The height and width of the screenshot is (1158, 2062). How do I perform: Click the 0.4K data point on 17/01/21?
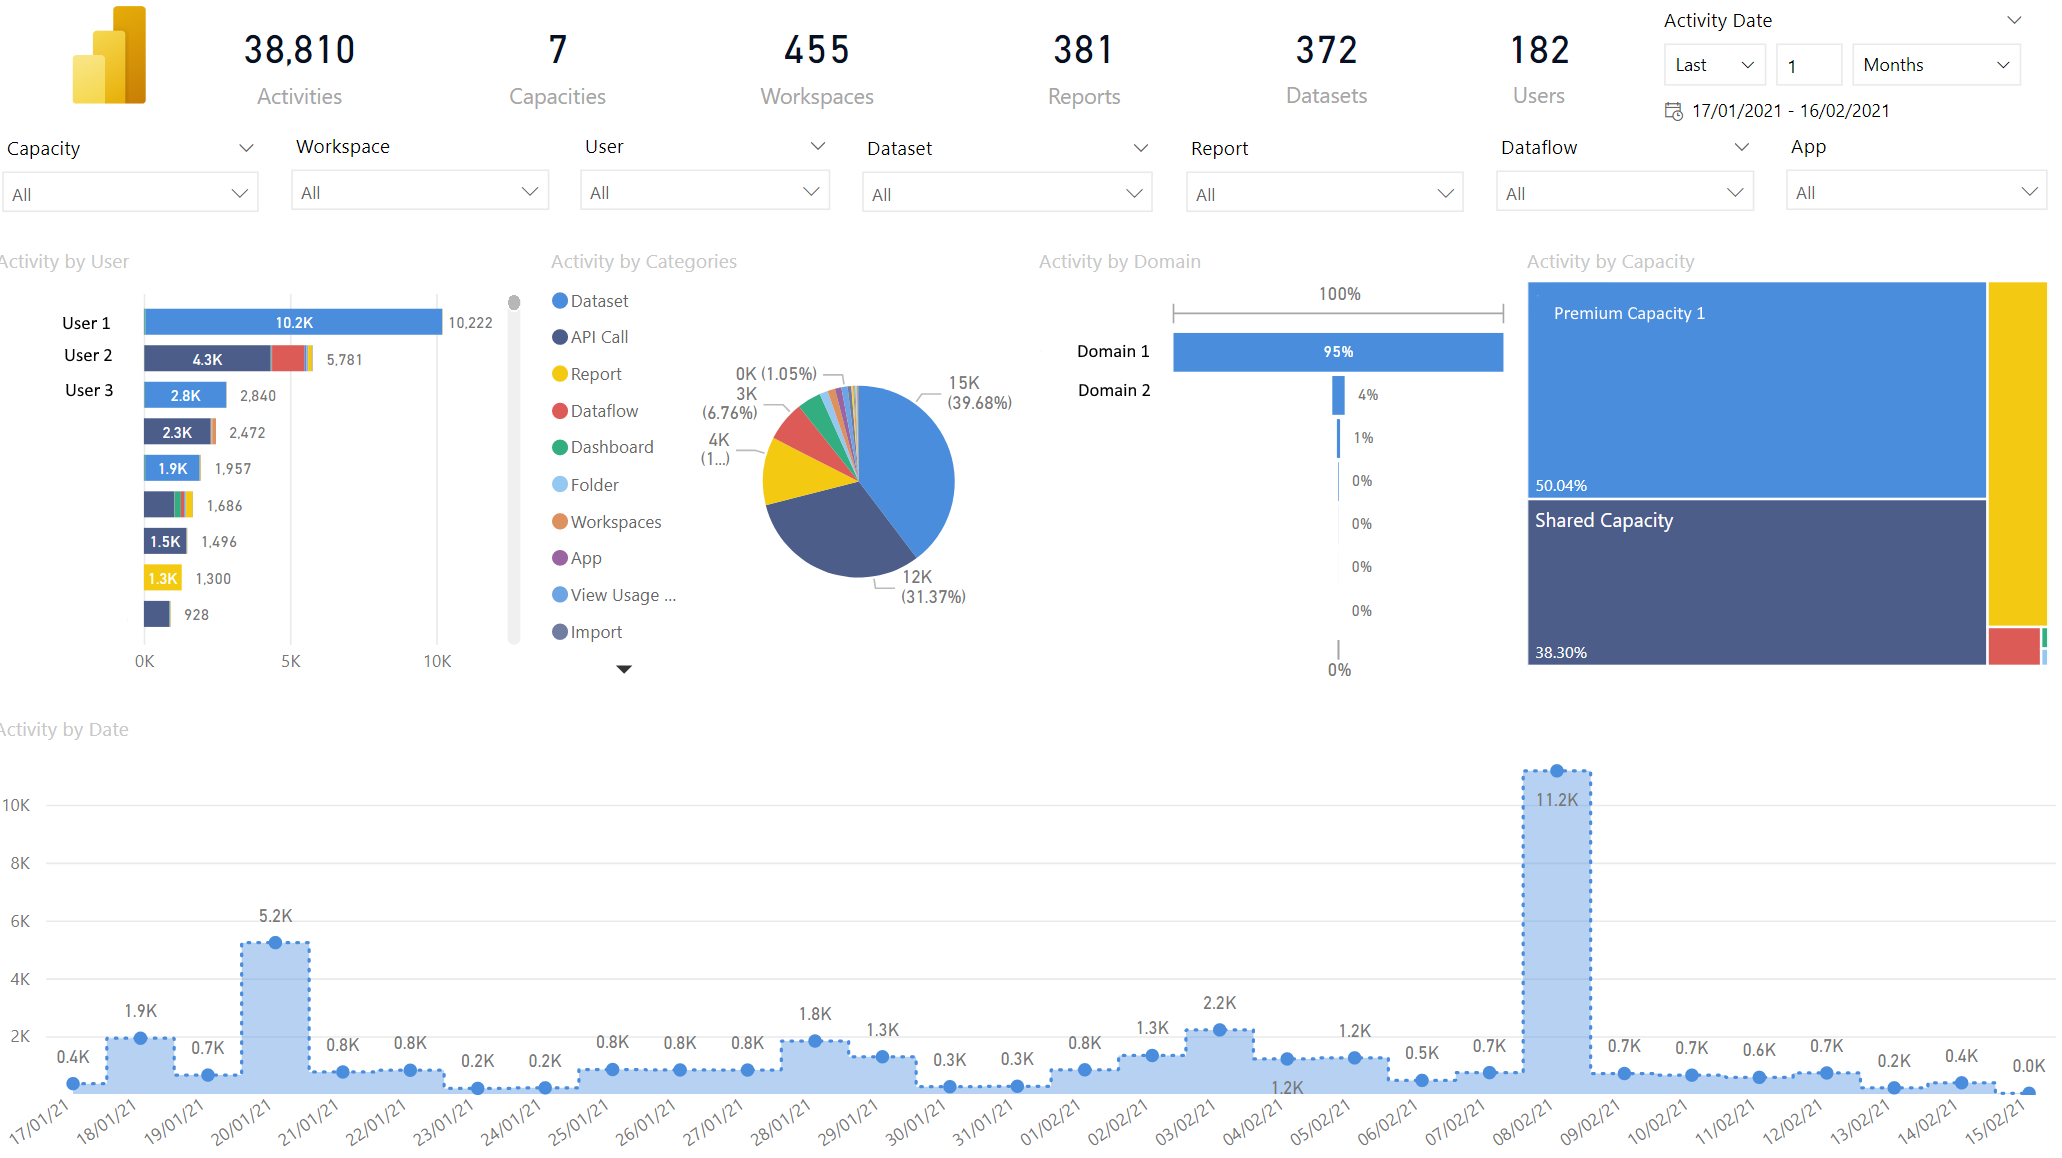coord(73,1084)
